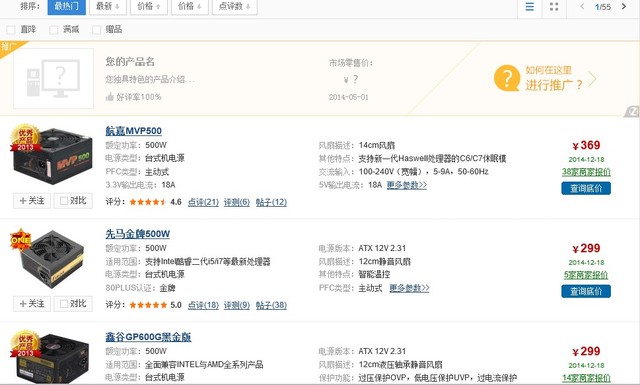
Task: Click the 您的产品名 placeholder title
Action: click(x=130, y=62)
